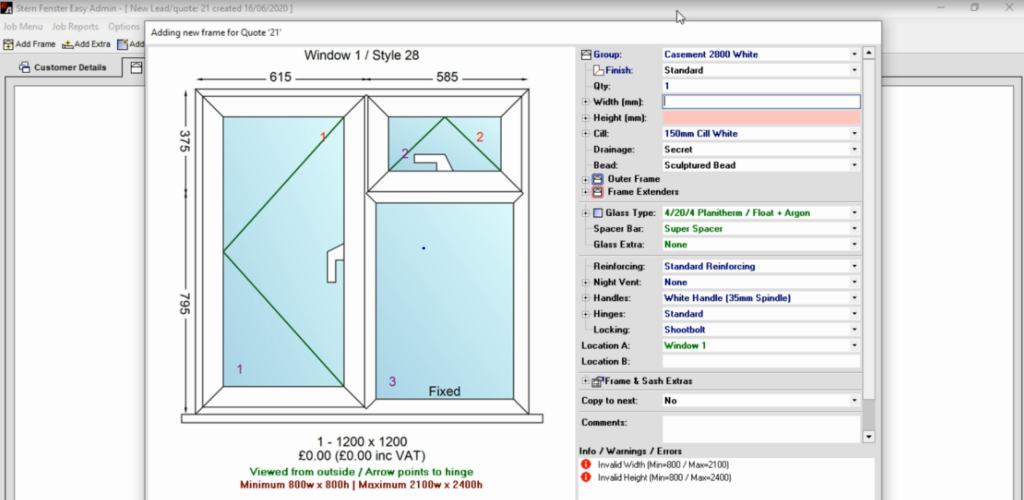The image size is (1024, 500).
Task: Click the Glass Type square icon
Action: tap(598, 213)
